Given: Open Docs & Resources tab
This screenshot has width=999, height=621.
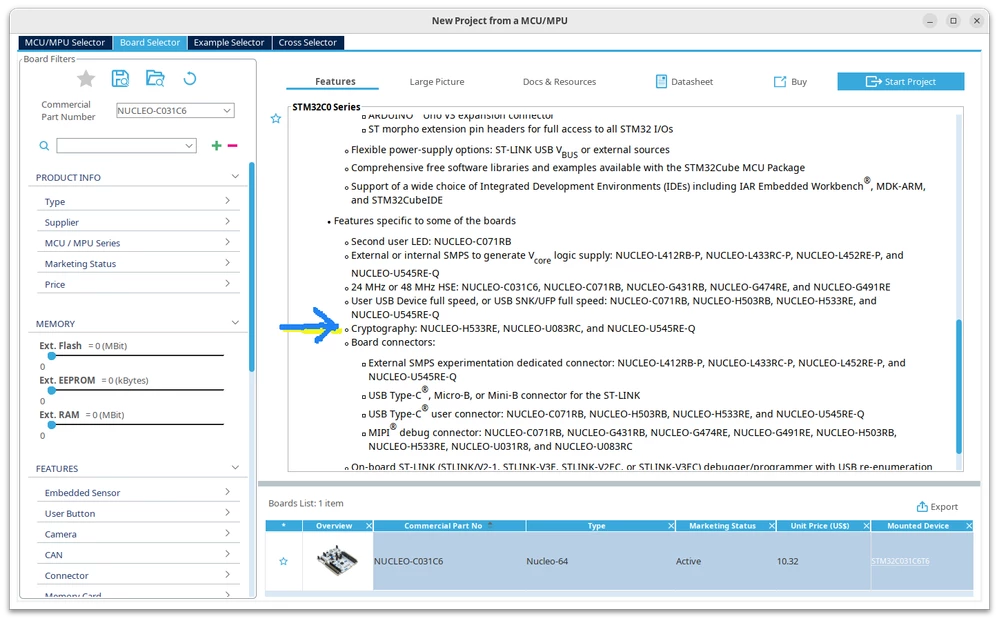Looking at the screenshot, I should [559, 82].
